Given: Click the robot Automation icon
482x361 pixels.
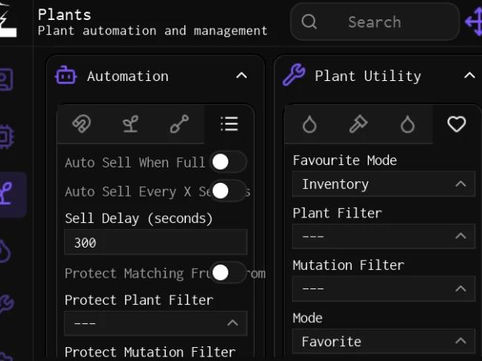Looking at the screenshot, I should point(66,76).
